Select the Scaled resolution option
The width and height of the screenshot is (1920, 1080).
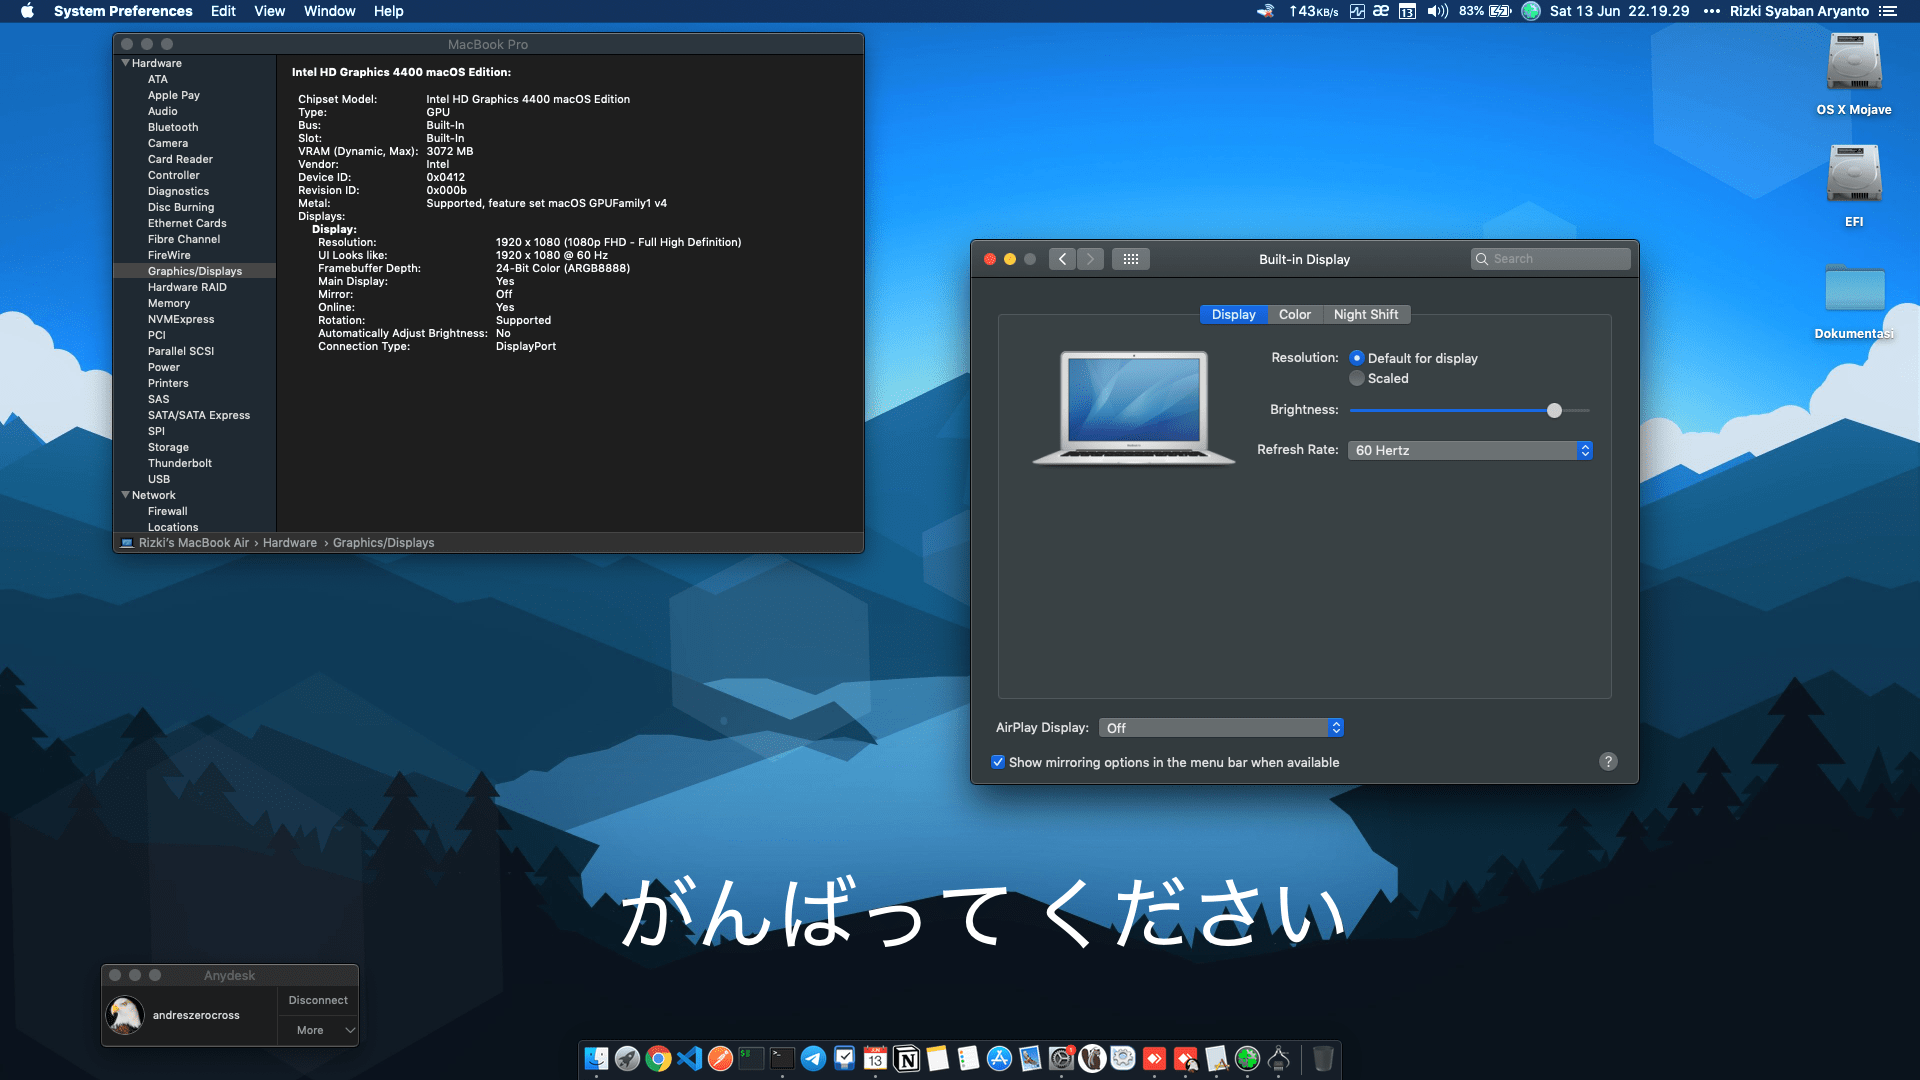pyautogui.click(x=1357, y=378)
